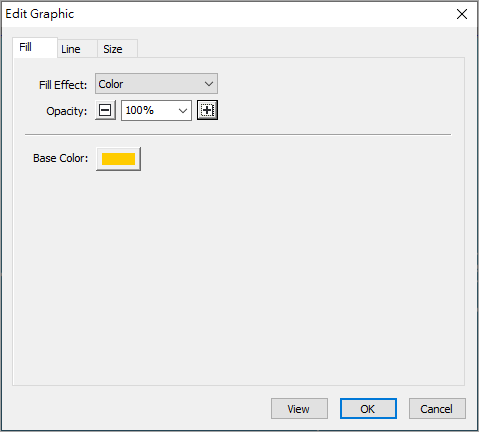The image size is (479, 432).
Task: Open the Fill Effect Color combo box
Action: (156, 84)
